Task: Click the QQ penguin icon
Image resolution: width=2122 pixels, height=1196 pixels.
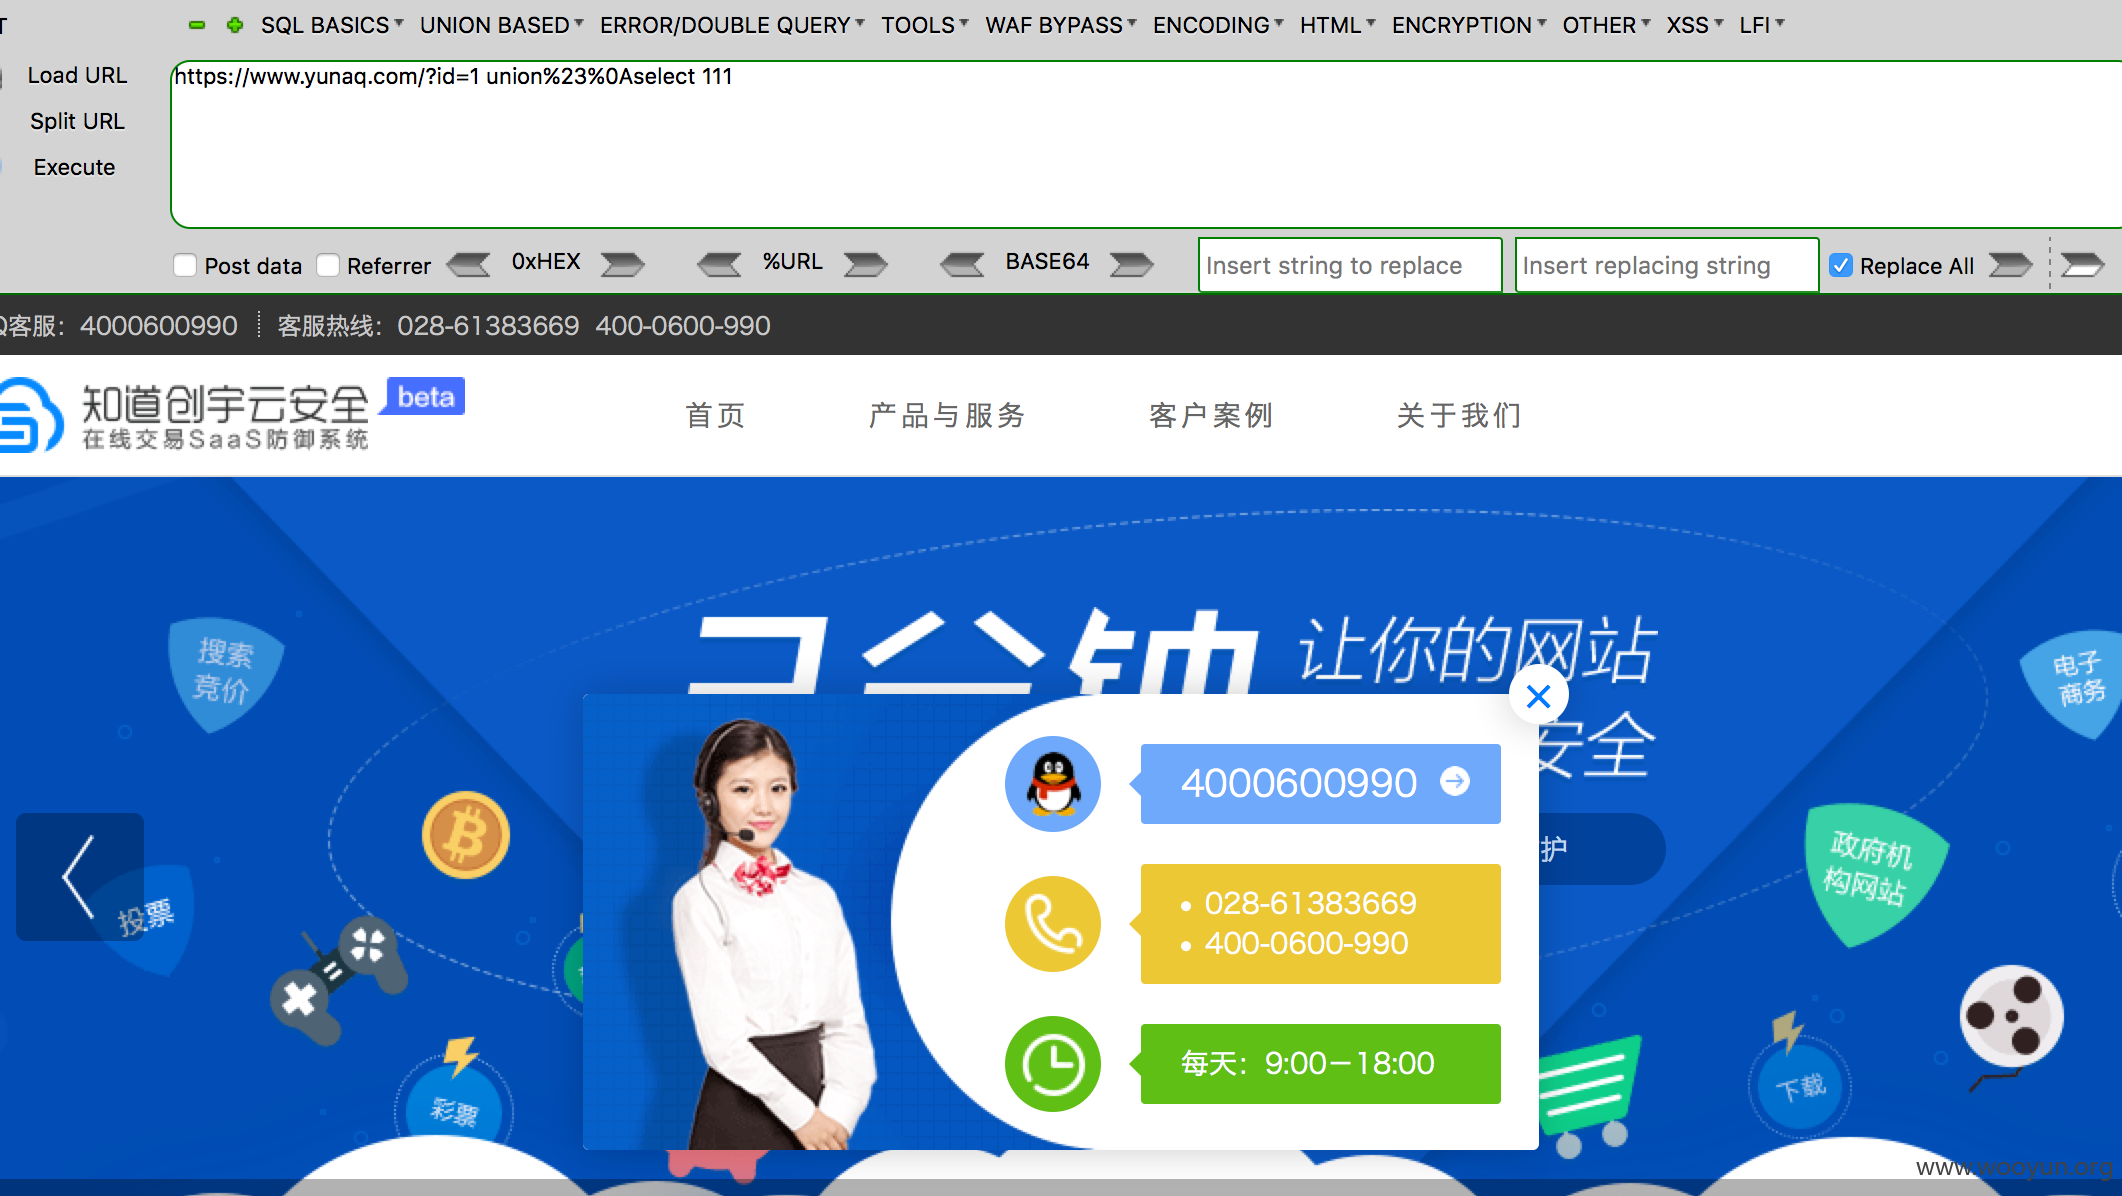Action: [x=1053, y=784]
